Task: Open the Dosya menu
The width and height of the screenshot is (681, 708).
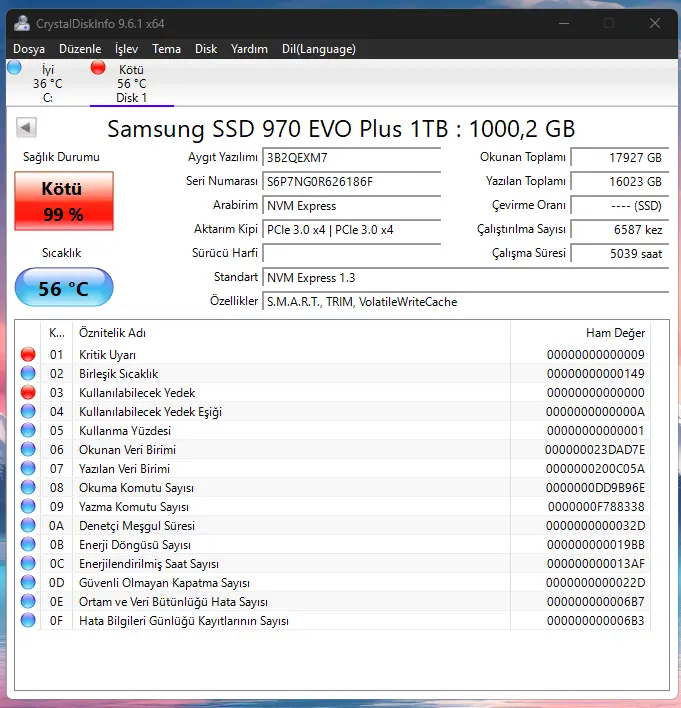Action: point(29,49)
